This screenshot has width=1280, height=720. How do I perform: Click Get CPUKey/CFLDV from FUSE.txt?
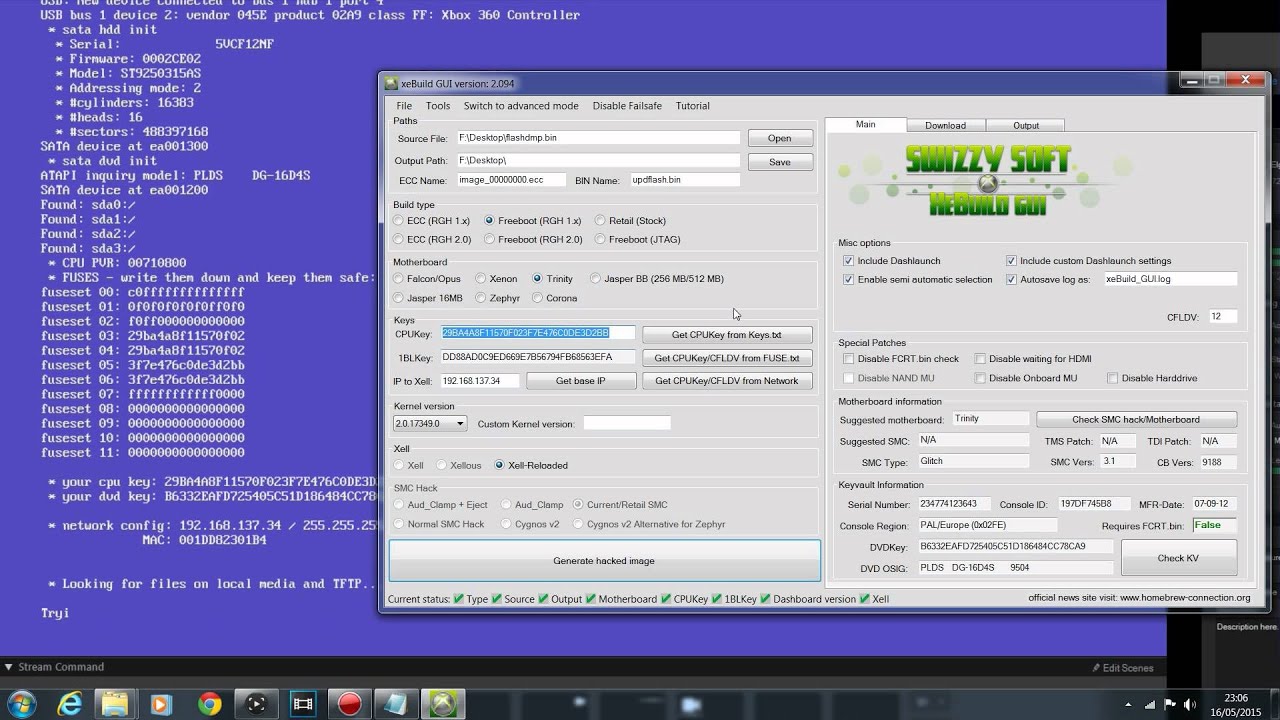727,358
